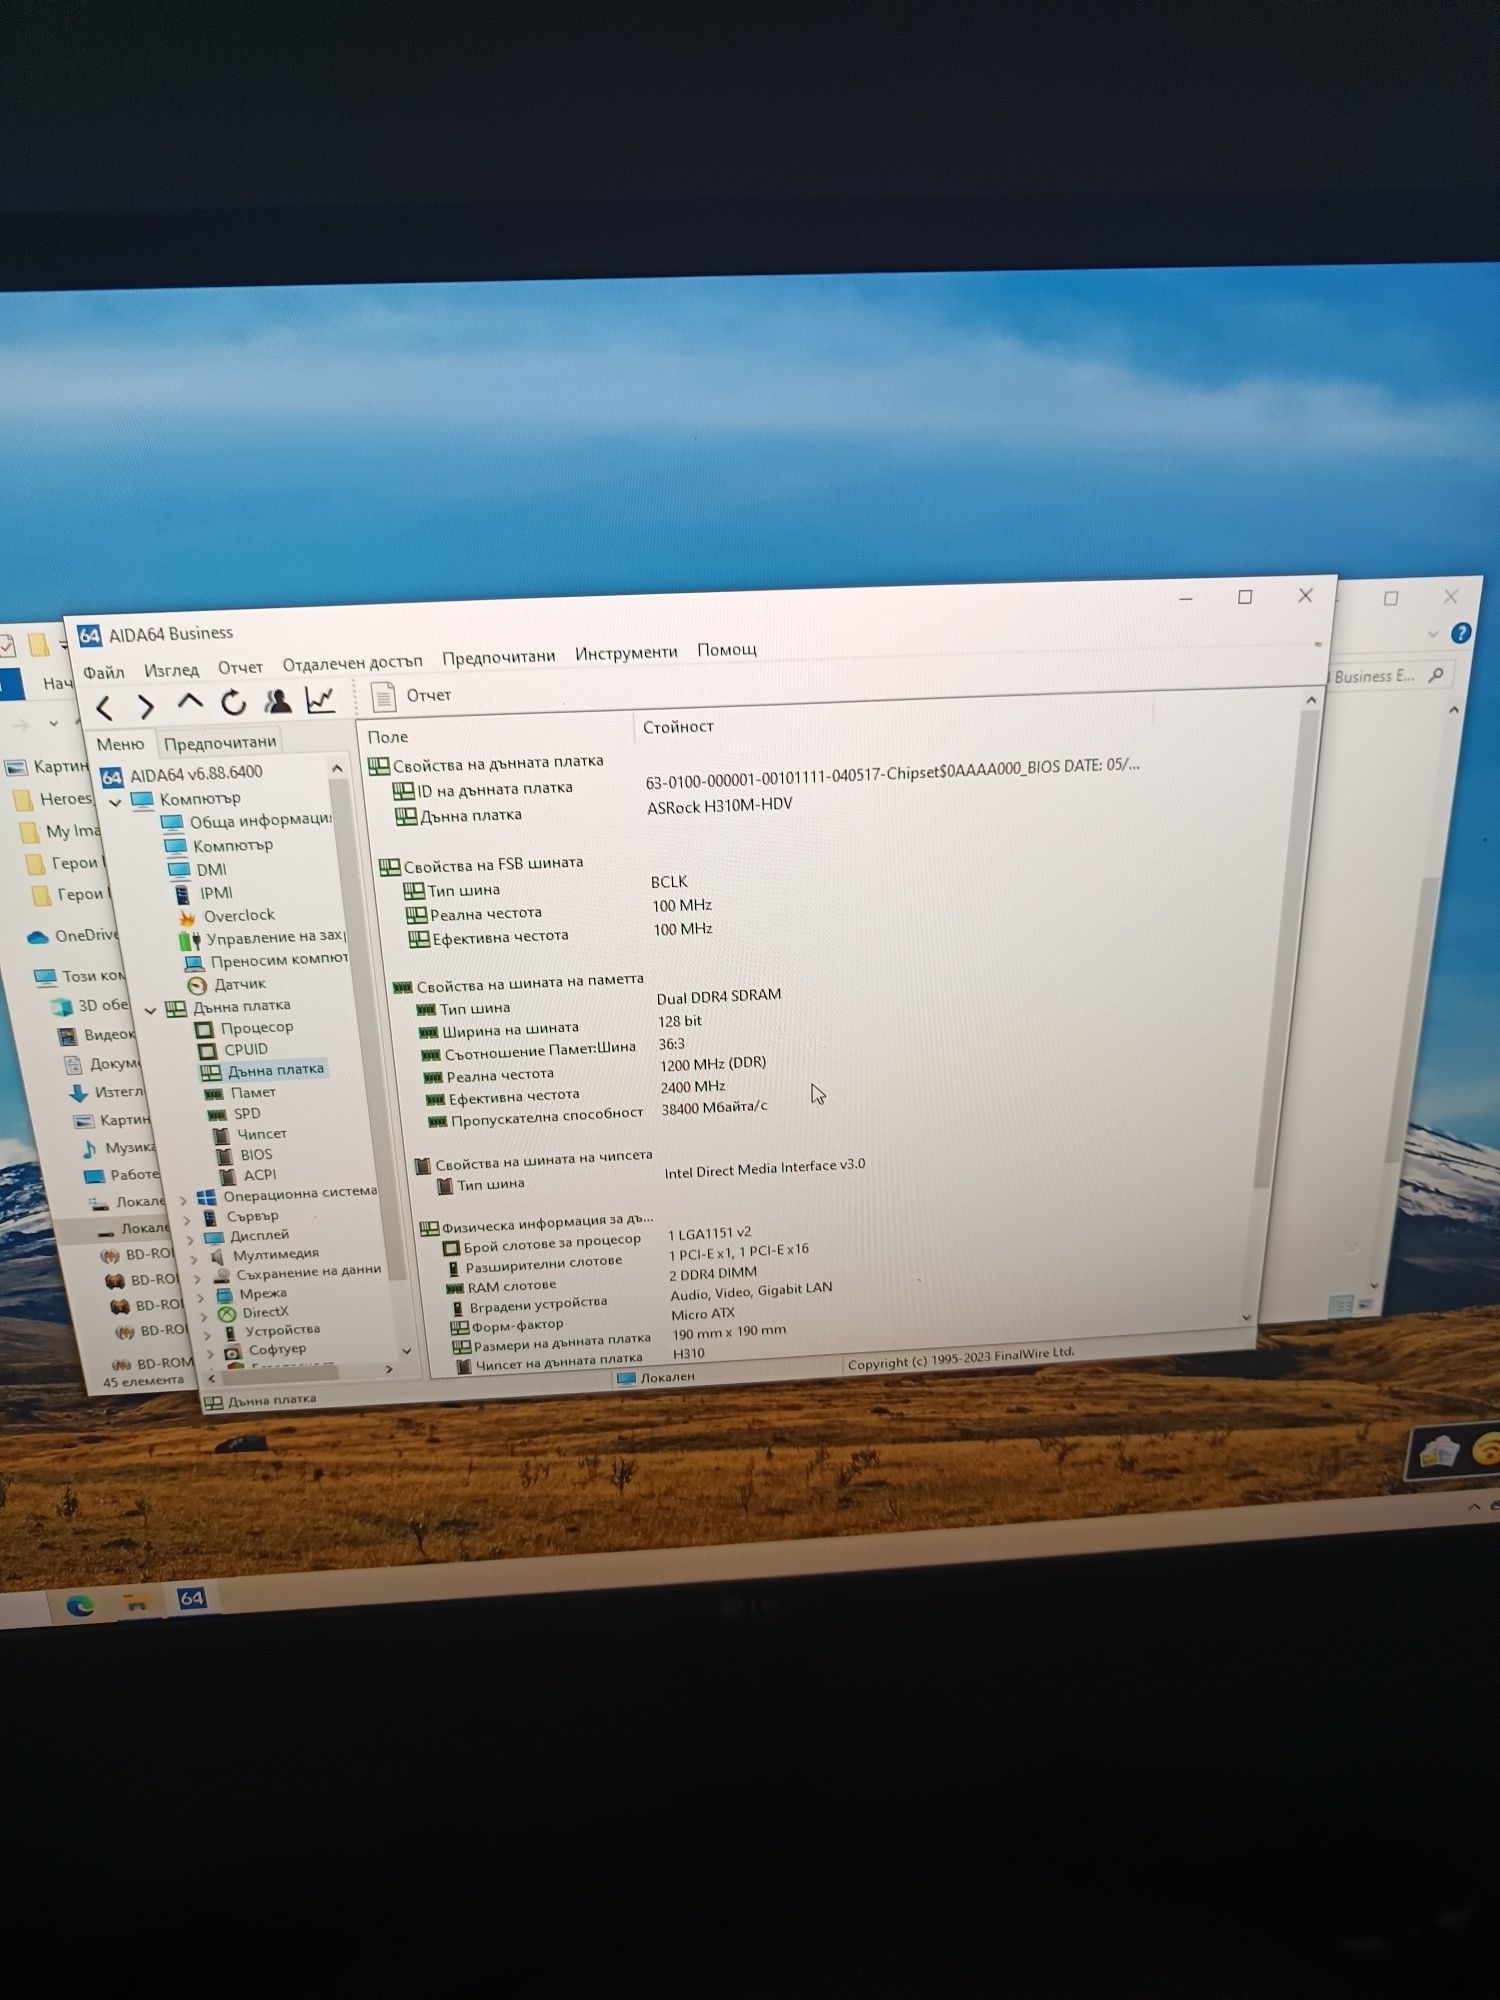Select the Датчик sensor item
Image resolution: width=1500 pixels, height=2000 pixels.
point(228,984)
